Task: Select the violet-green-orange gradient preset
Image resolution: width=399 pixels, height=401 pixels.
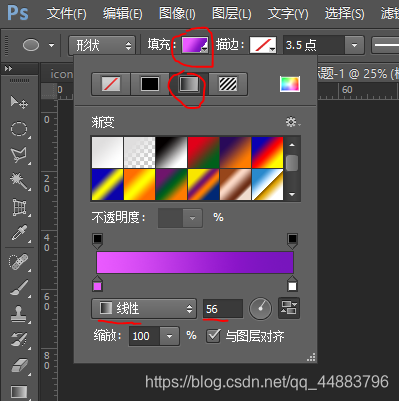Action: [171, 184]
